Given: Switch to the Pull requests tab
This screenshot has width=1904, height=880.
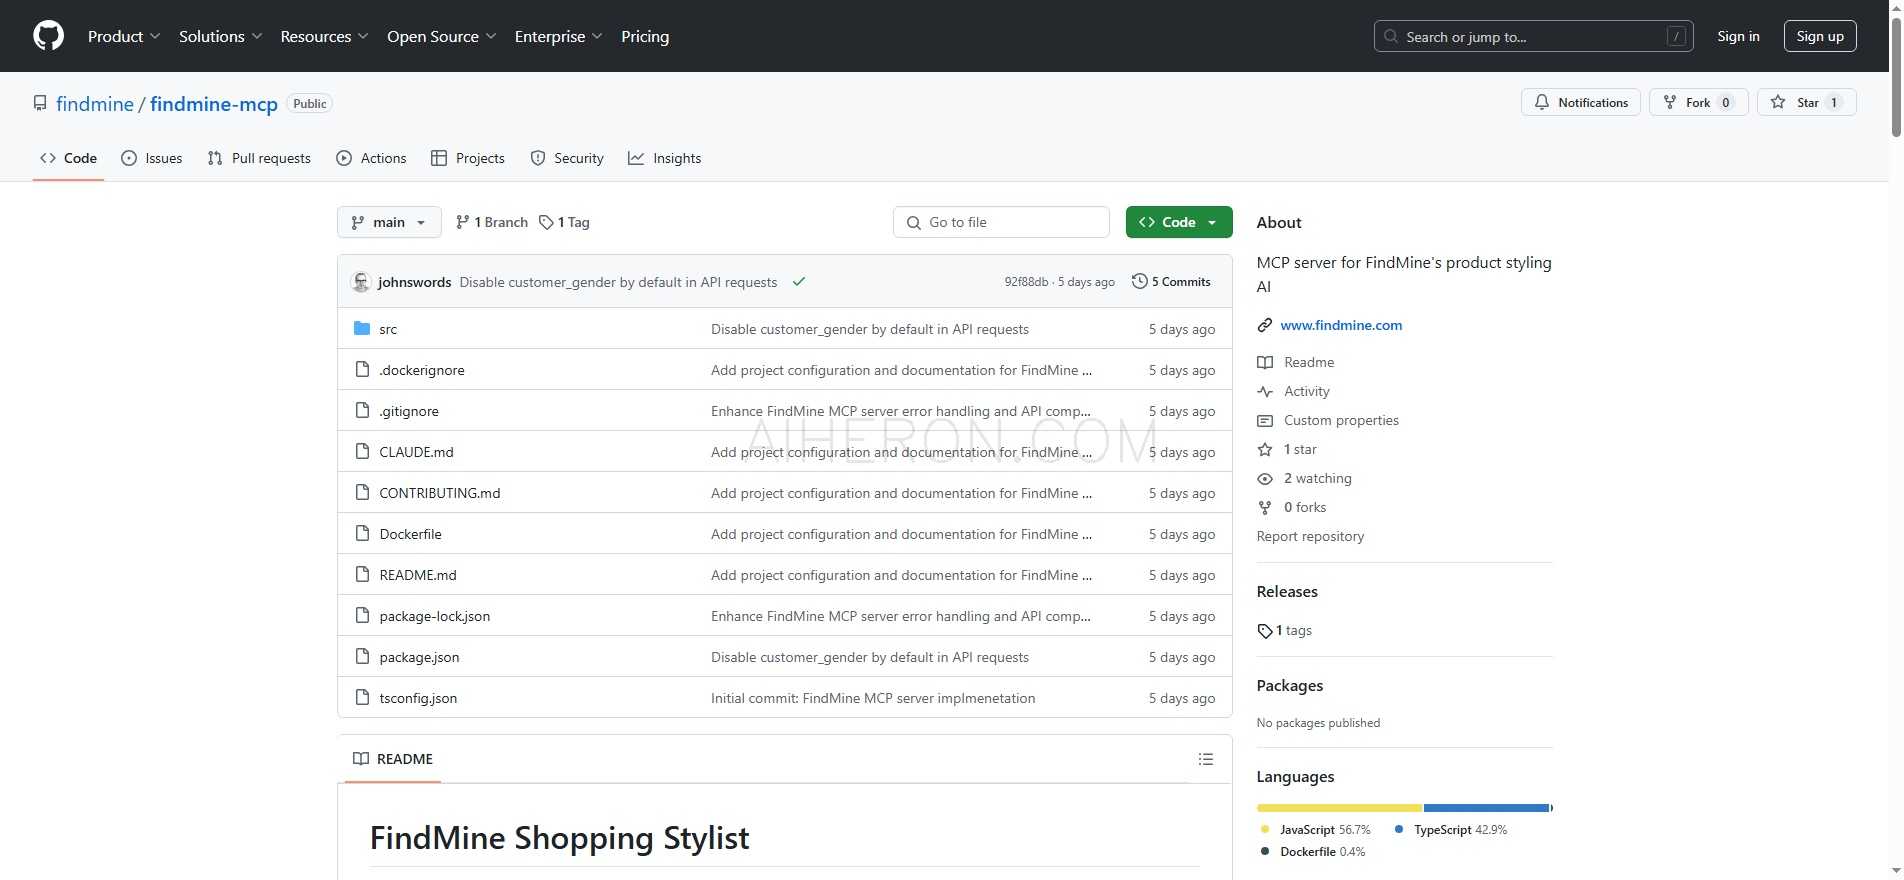Looking at the screenshot, I should coord(259,158).
